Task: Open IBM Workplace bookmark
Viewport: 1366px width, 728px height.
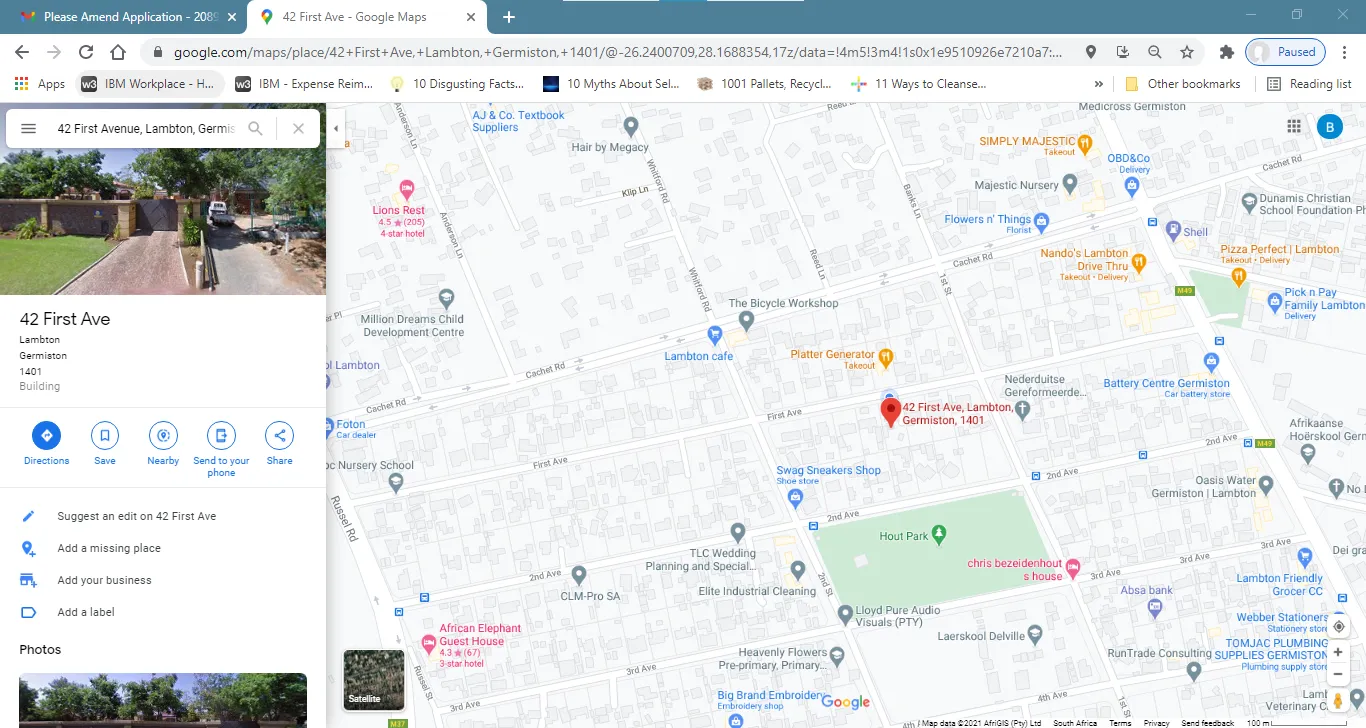Action: 148,84
